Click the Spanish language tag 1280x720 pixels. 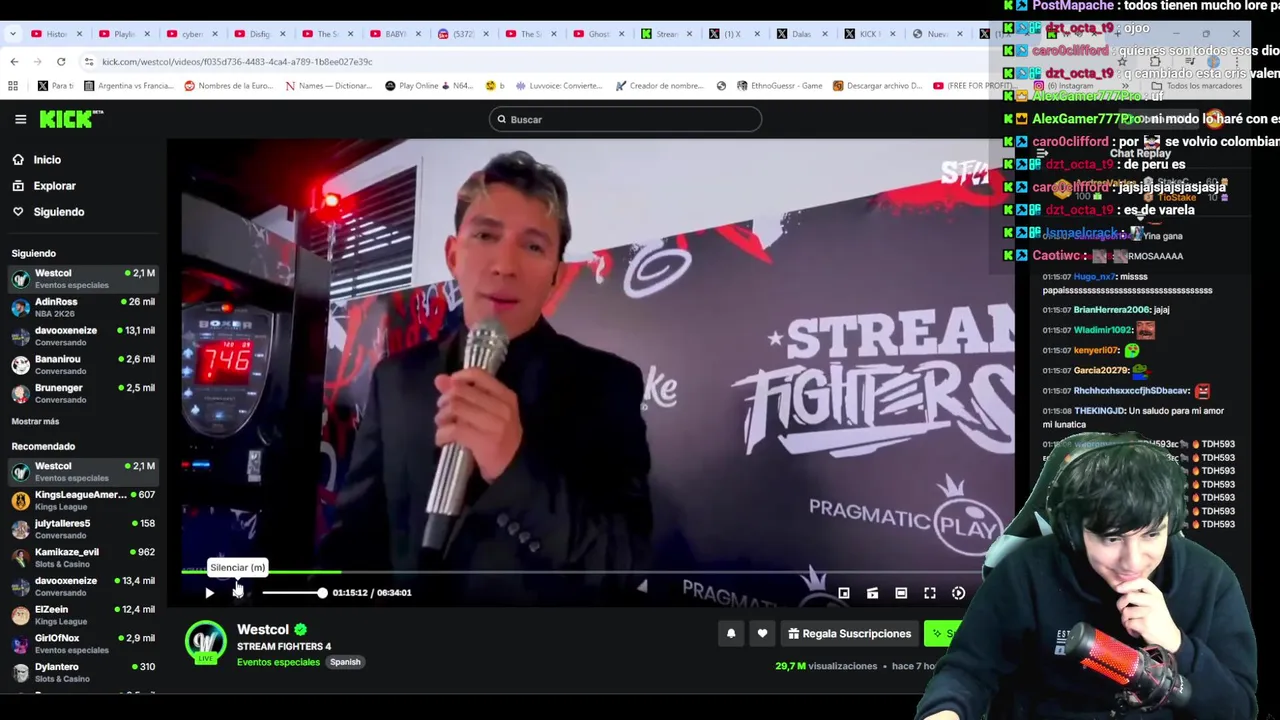(345, 662)
